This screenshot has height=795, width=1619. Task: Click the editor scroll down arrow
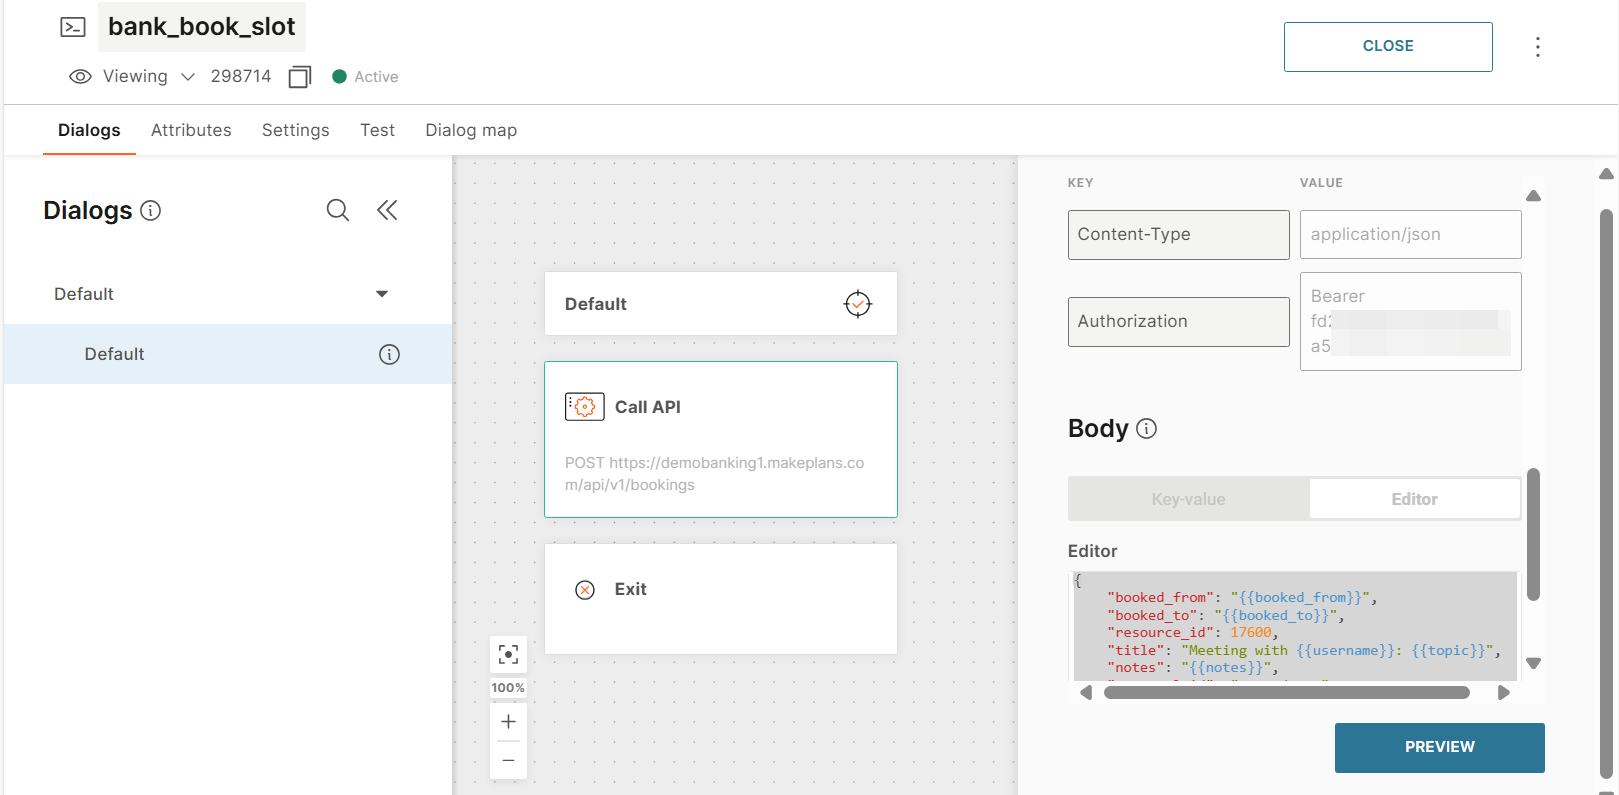(x=1533, y=663)
